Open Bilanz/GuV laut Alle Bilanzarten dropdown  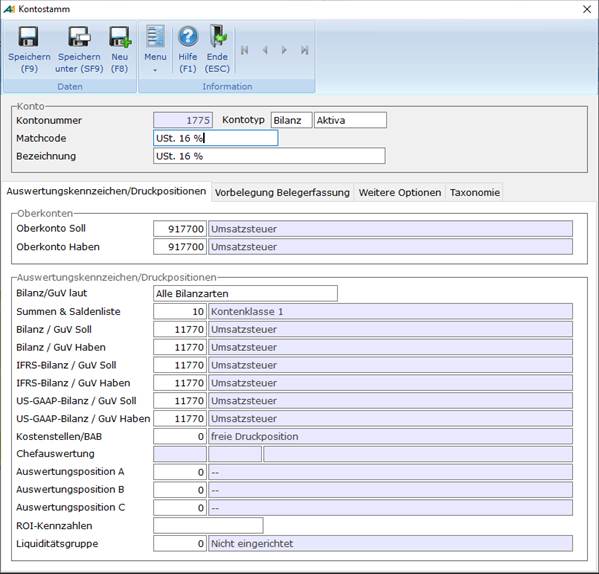[245, 294]
